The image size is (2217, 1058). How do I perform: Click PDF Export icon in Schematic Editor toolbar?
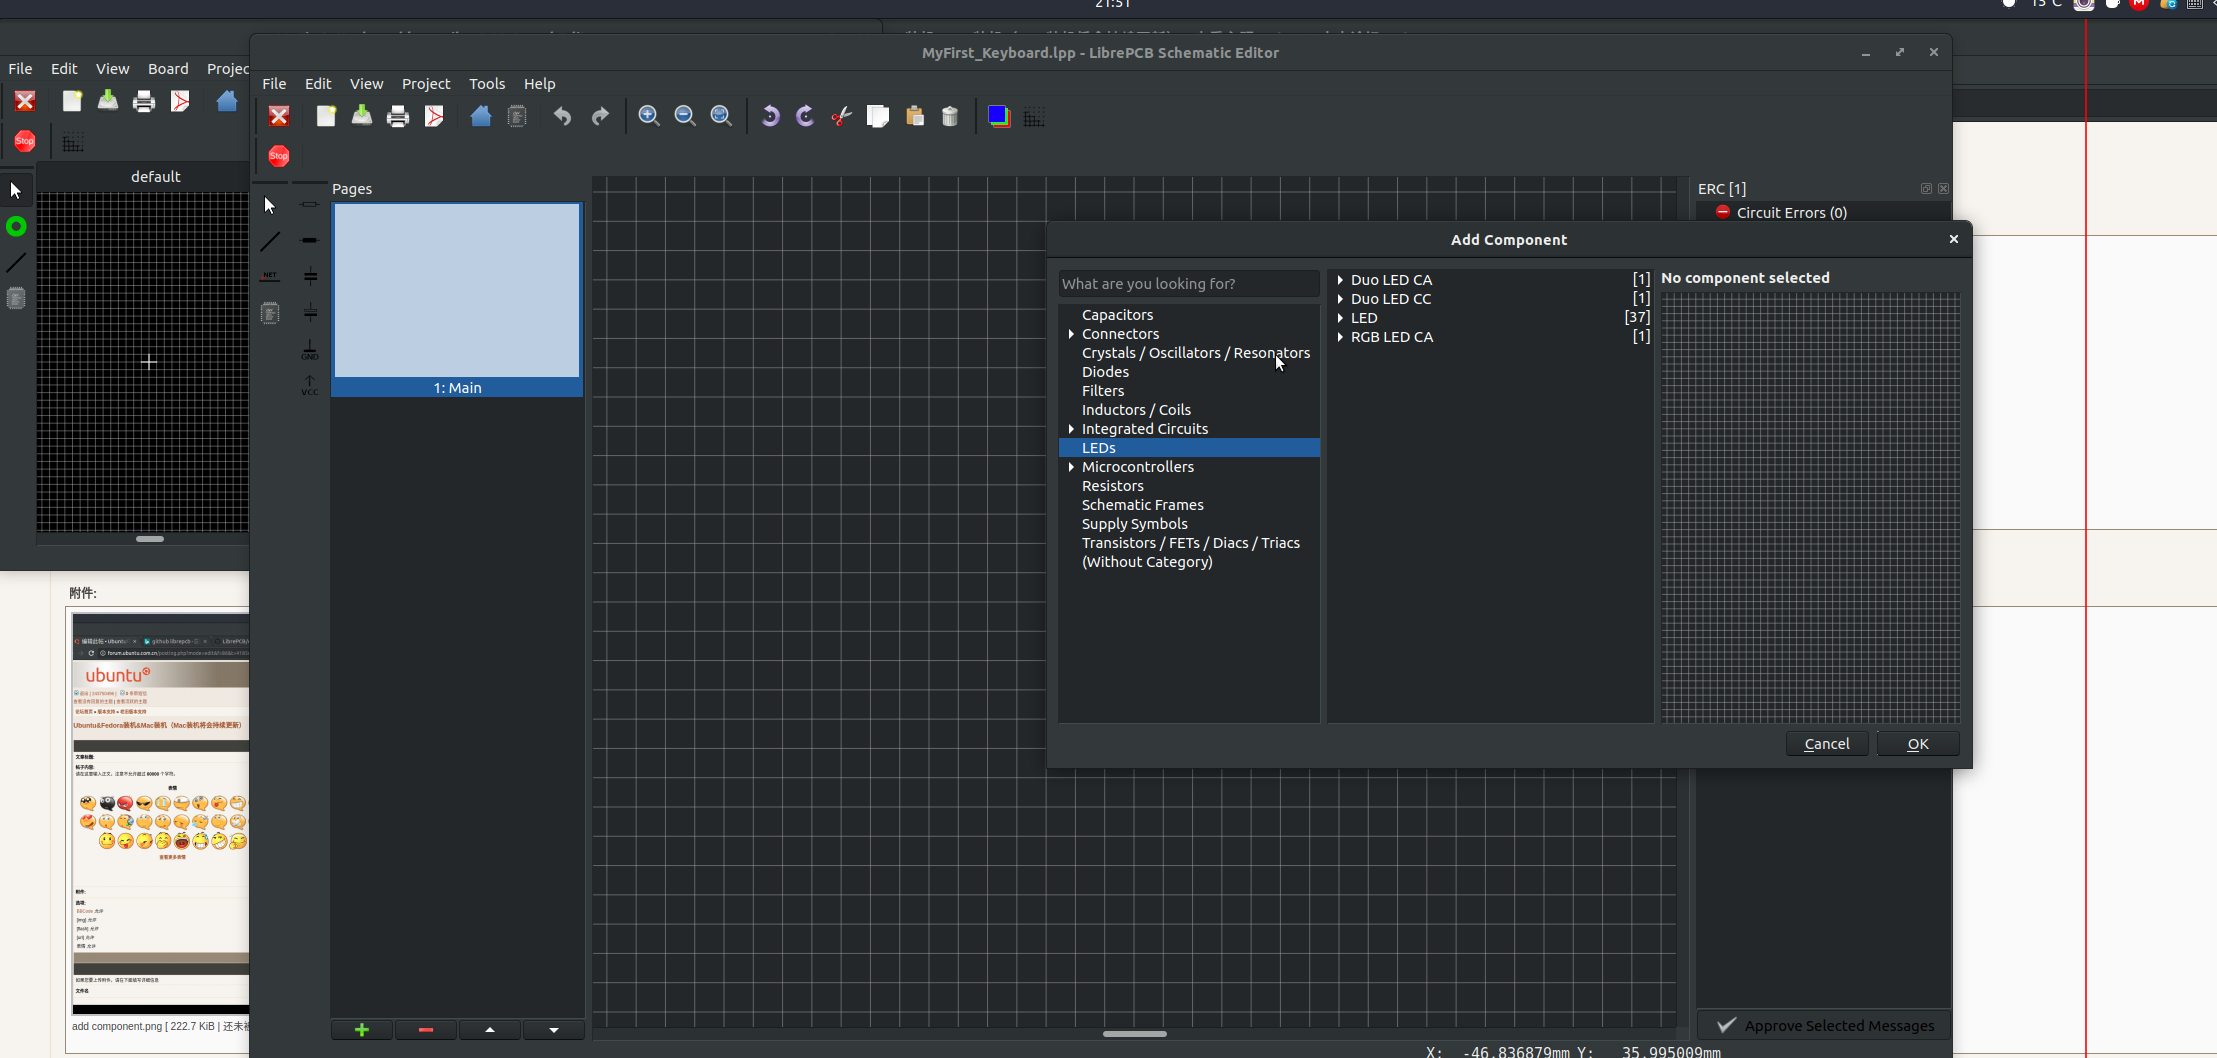(x=434, y=117)
